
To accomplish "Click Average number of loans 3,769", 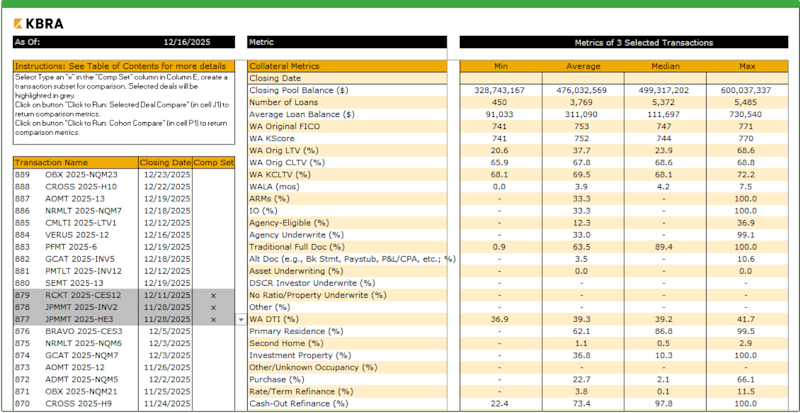I will pos(583,102).
